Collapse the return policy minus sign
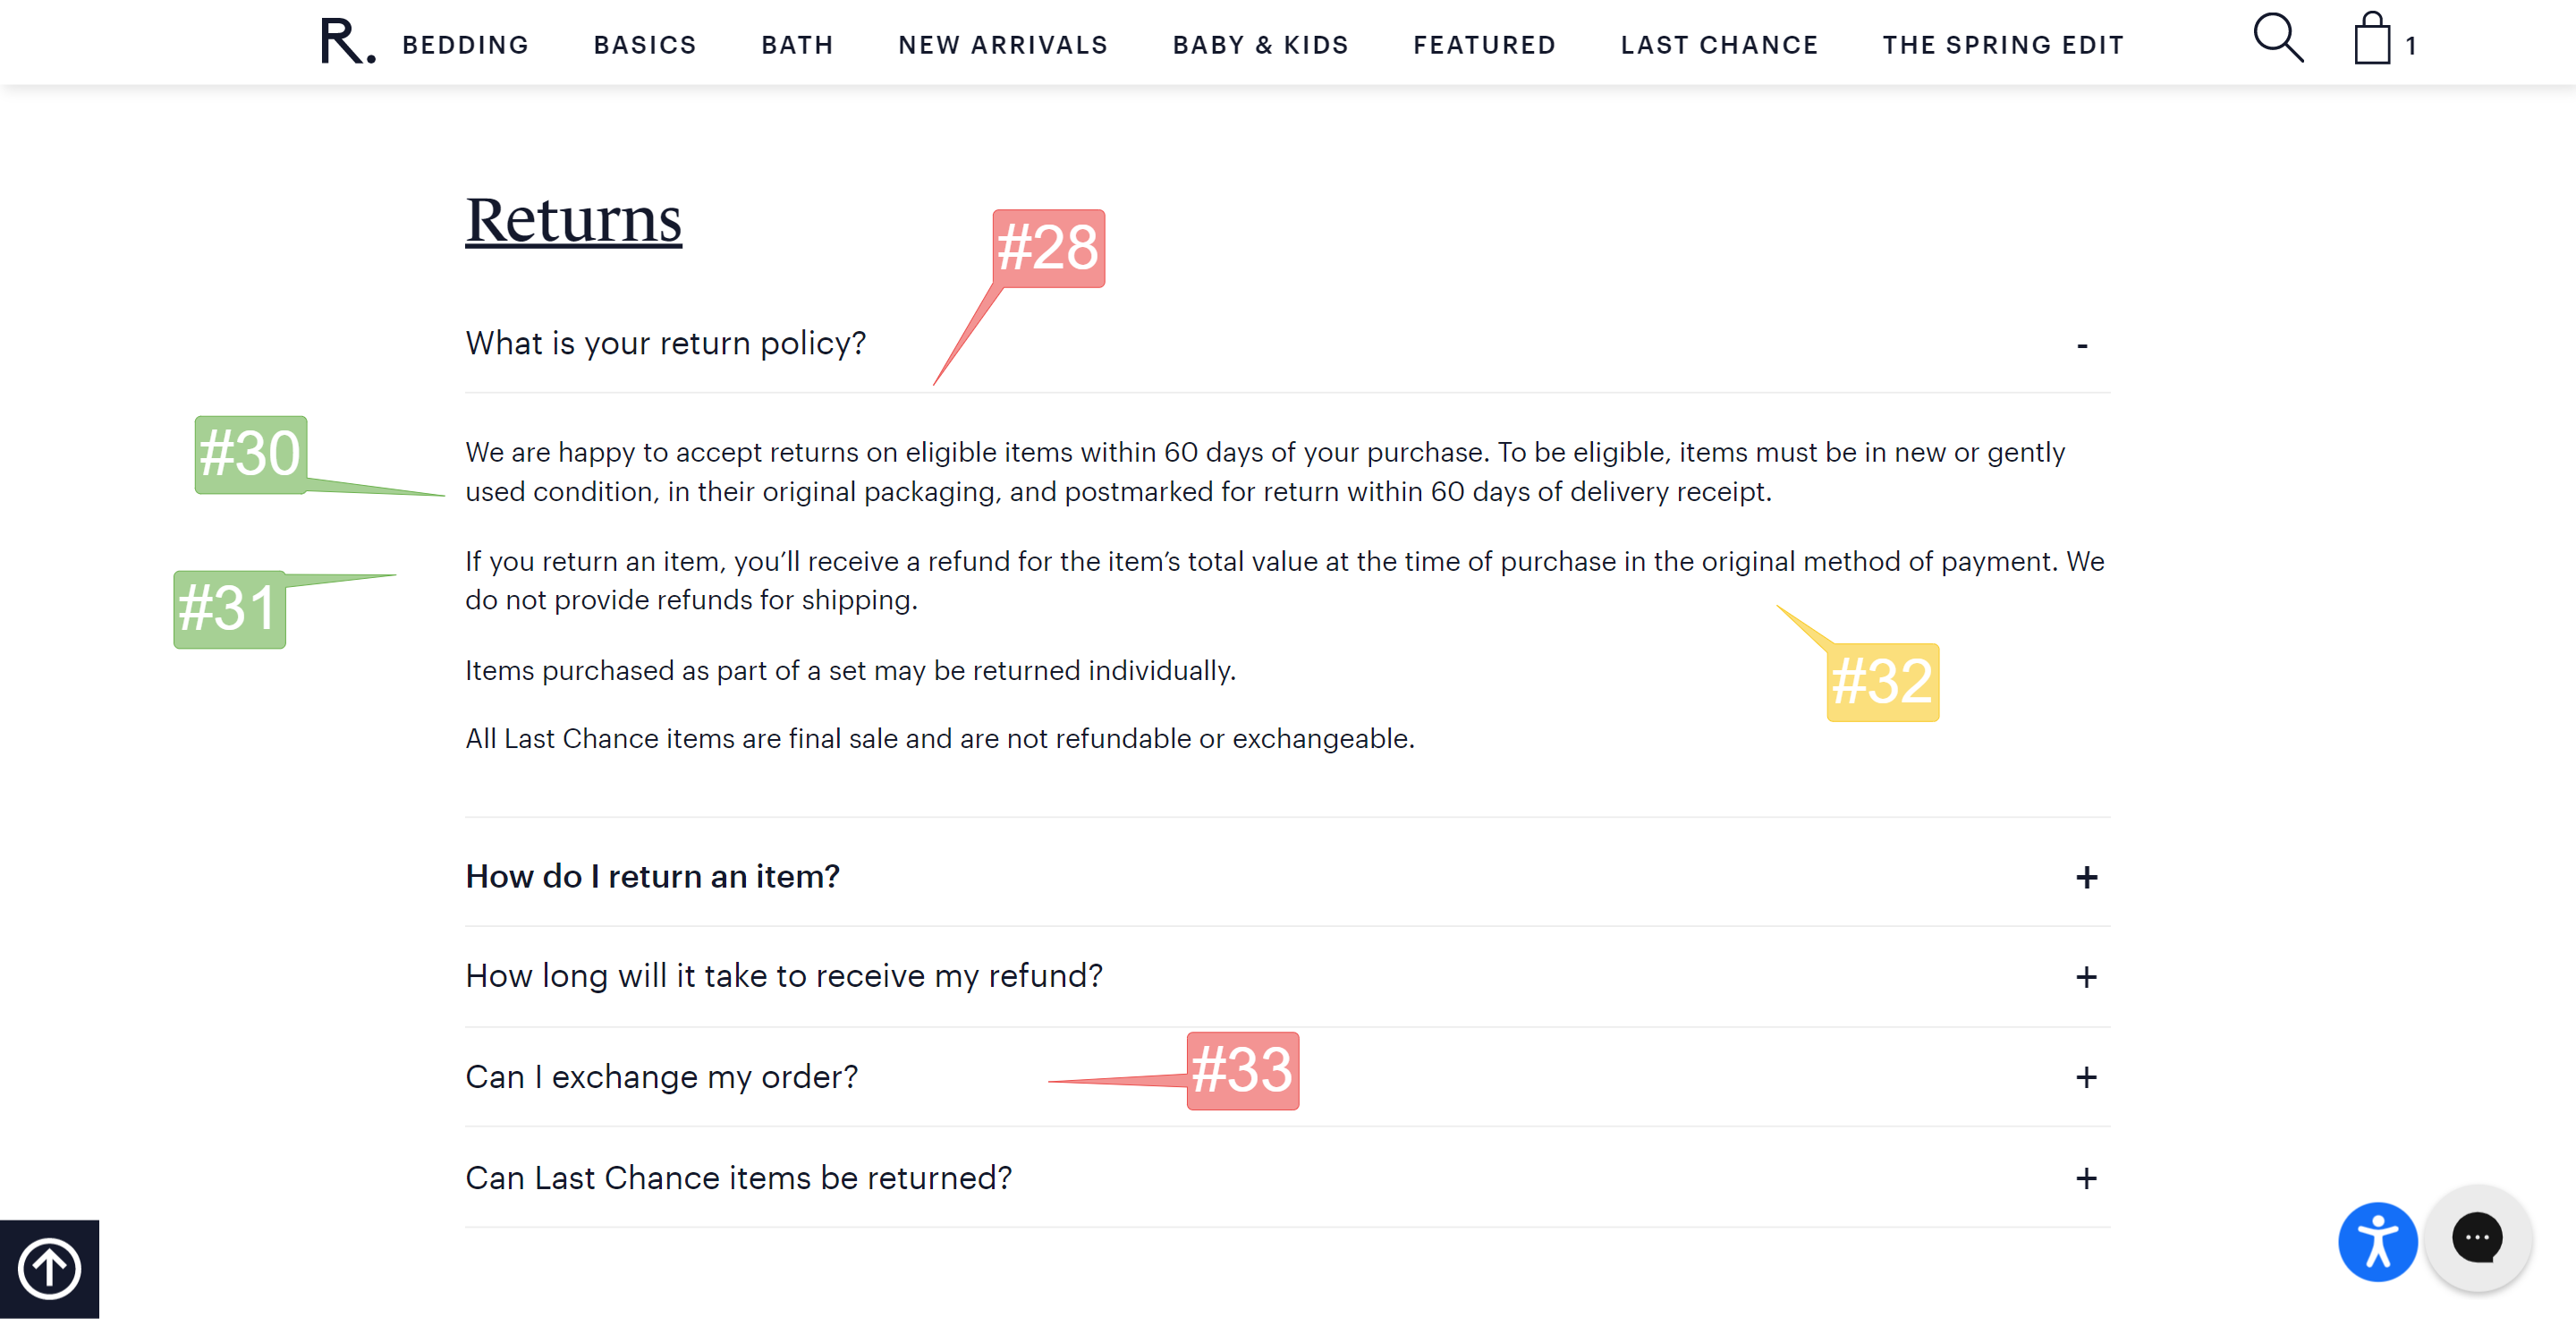This screenshot has height=1335, width=2576. point(2082,346)
